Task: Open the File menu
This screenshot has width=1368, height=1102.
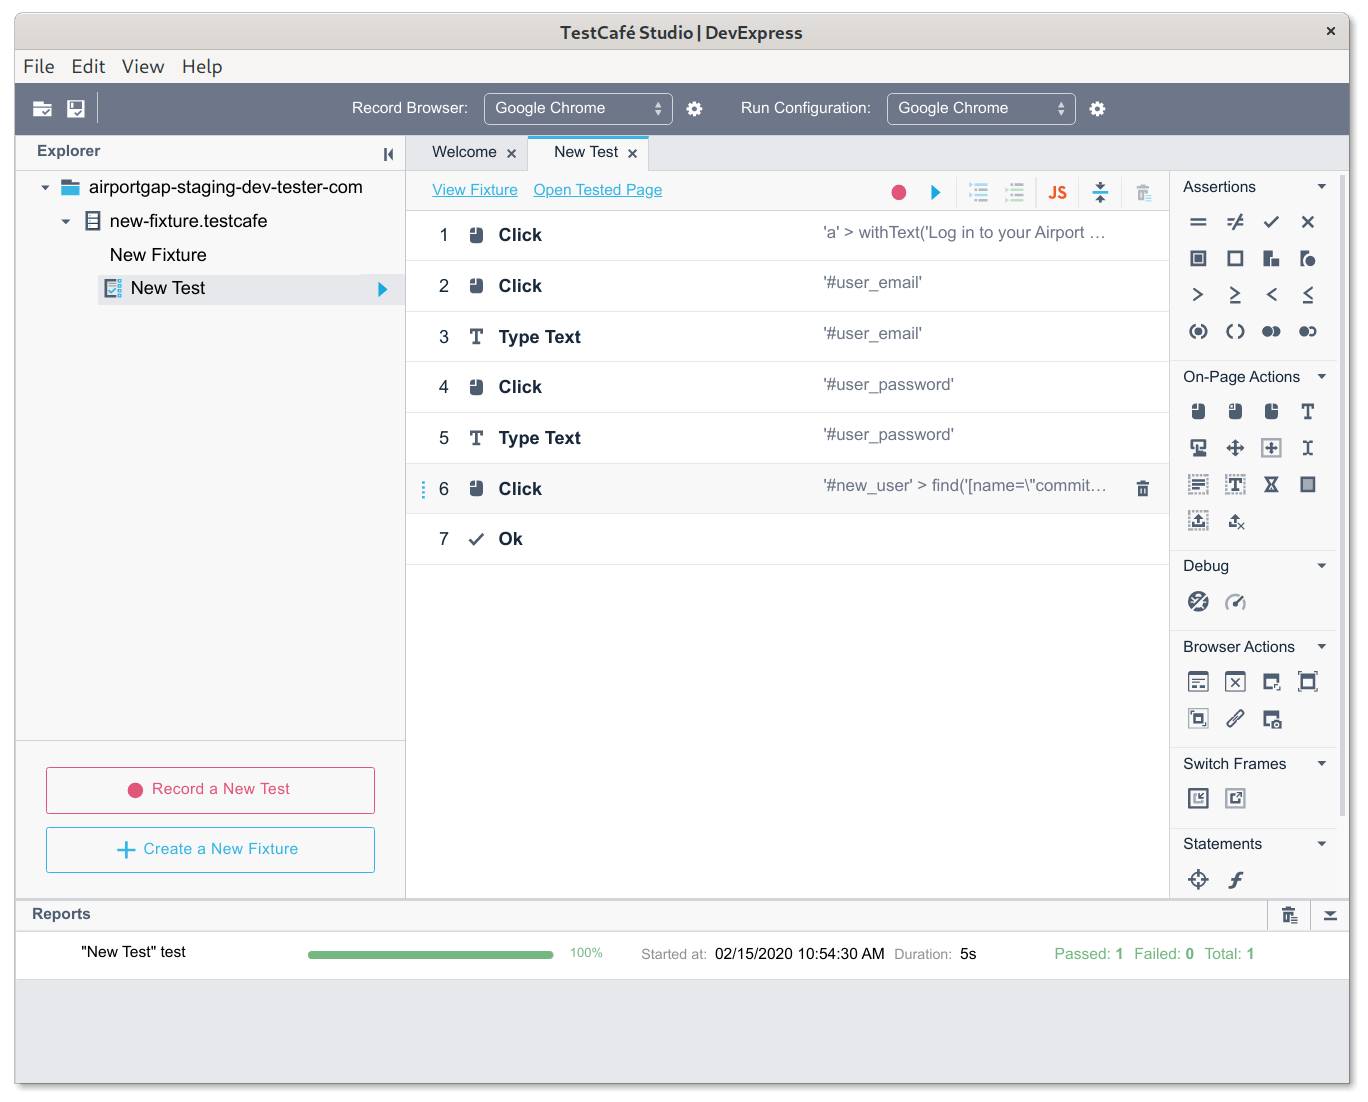Action: tap(39, 67)
